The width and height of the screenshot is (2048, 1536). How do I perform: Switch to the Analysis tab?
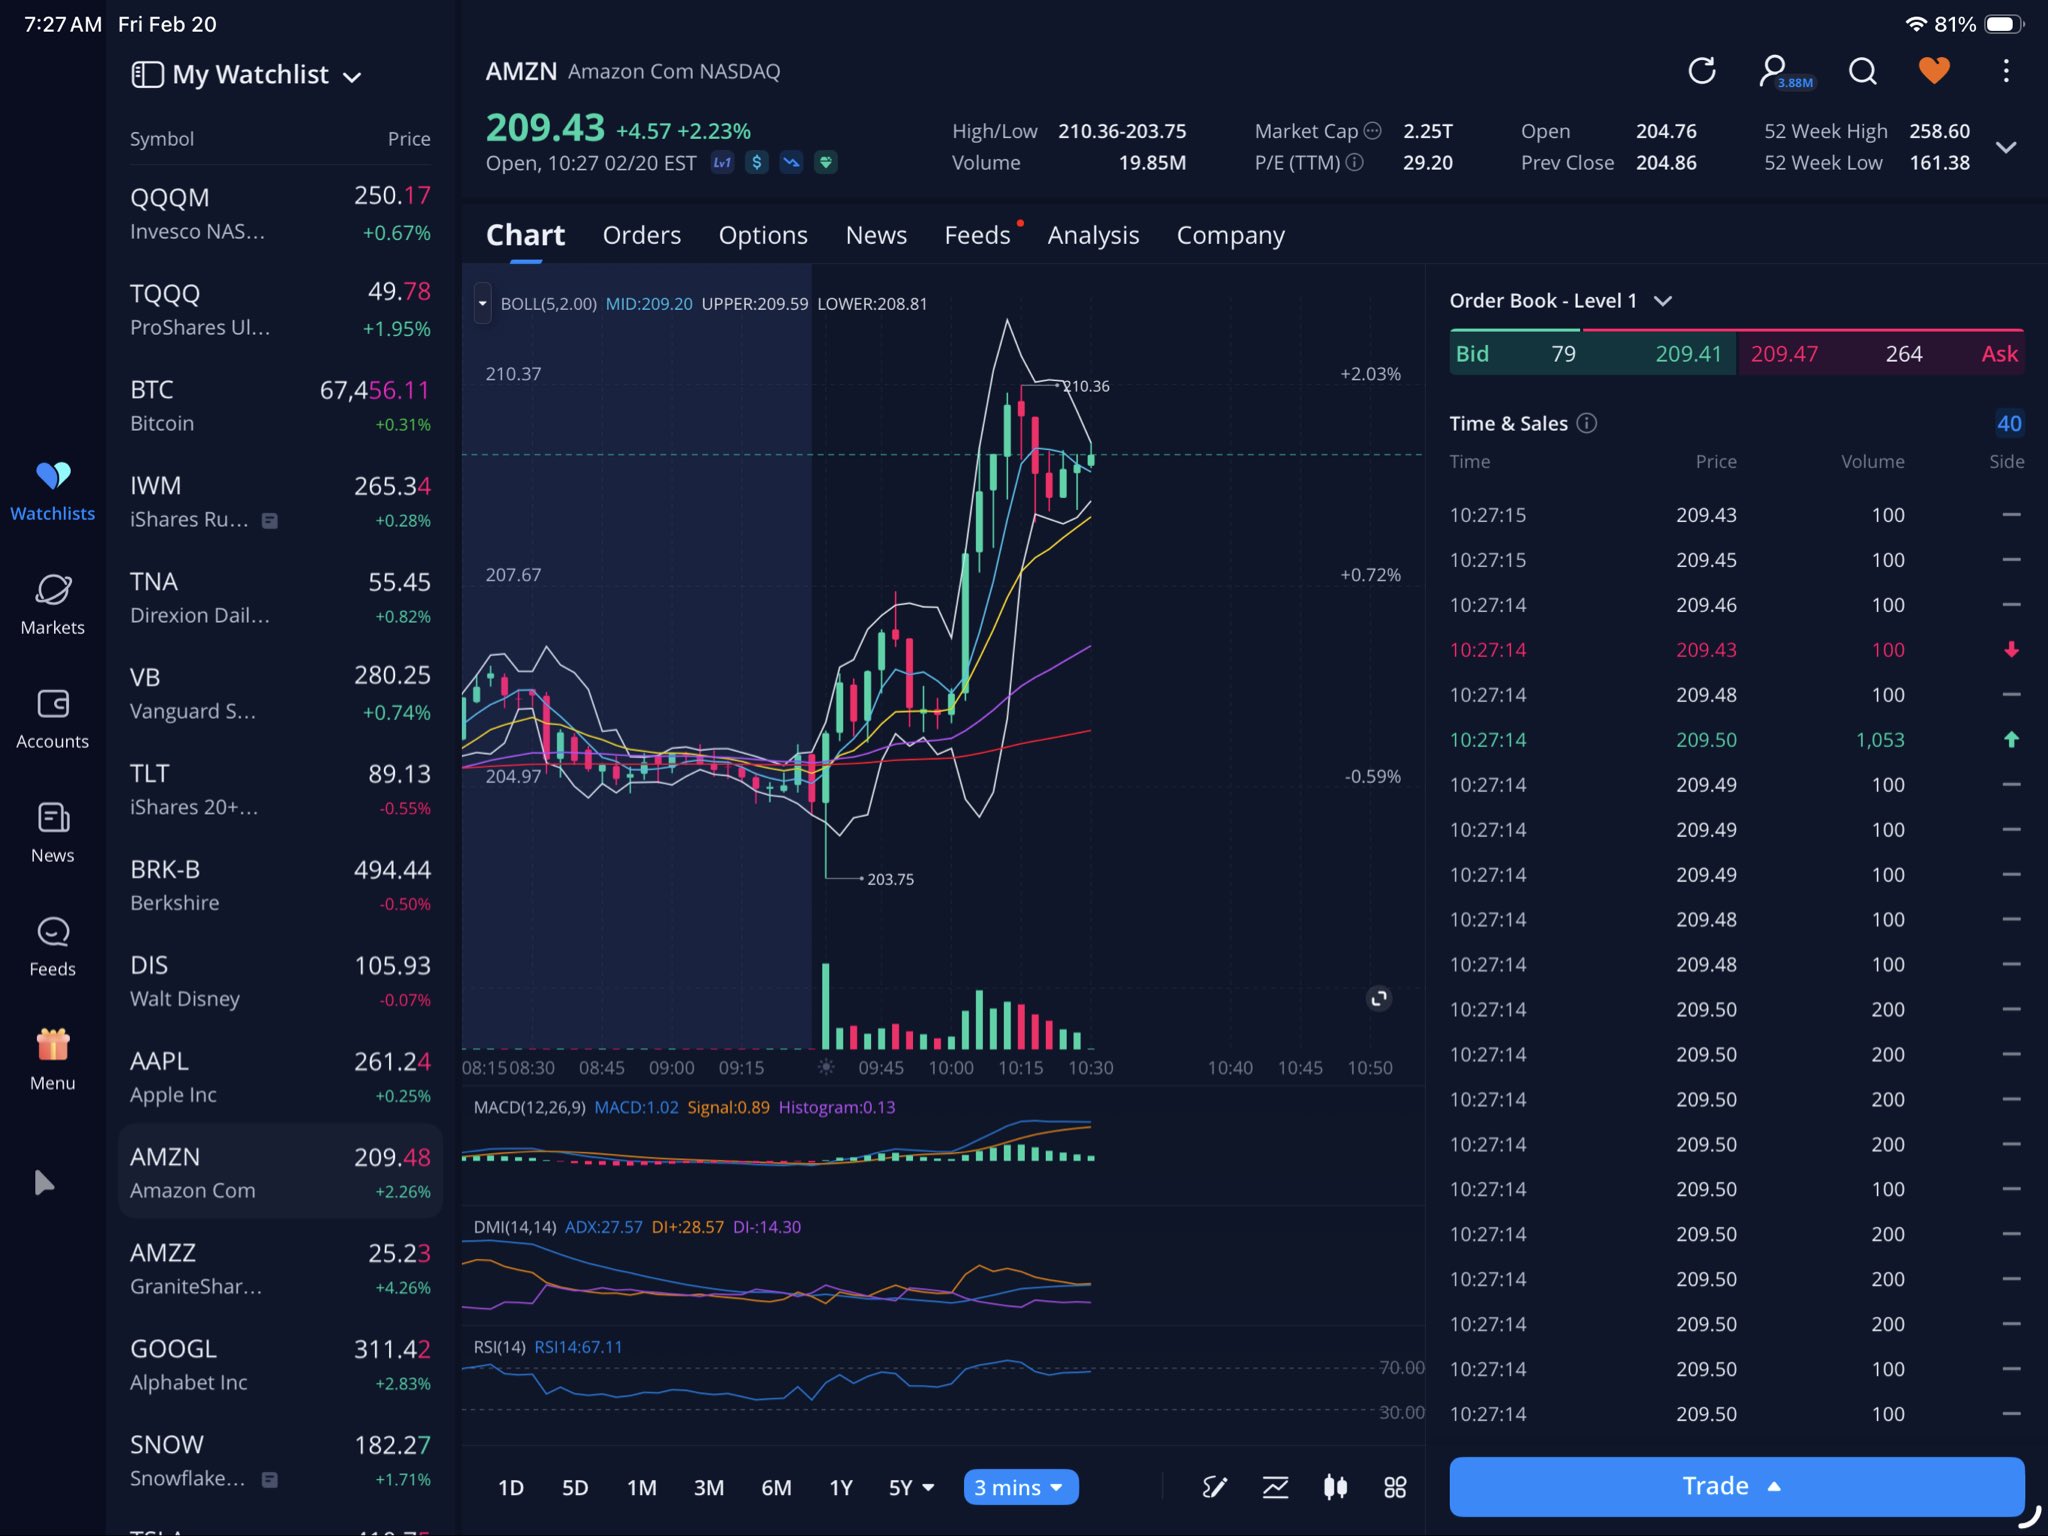[1093, 235]
